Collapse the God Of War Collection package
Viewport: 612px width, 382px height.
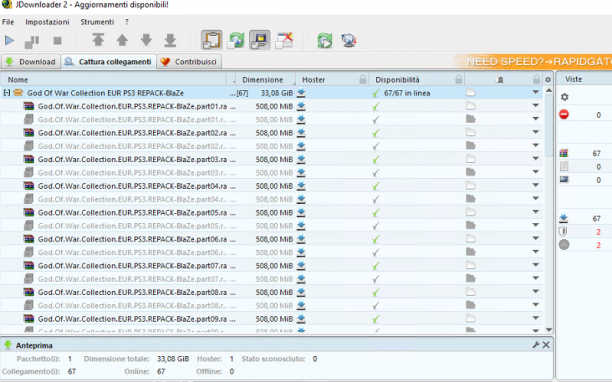pos(7,93)
